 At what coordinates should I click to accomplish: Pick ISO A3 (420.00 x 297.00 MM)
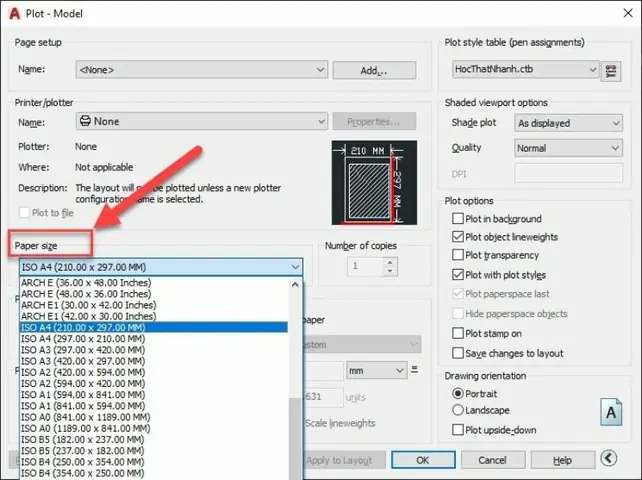[154, 361]
